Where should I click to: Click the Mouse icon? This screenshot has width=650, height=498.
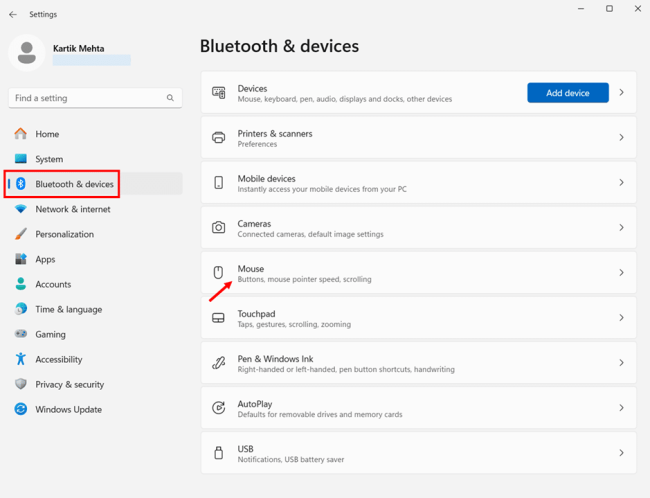coord(218,272)
